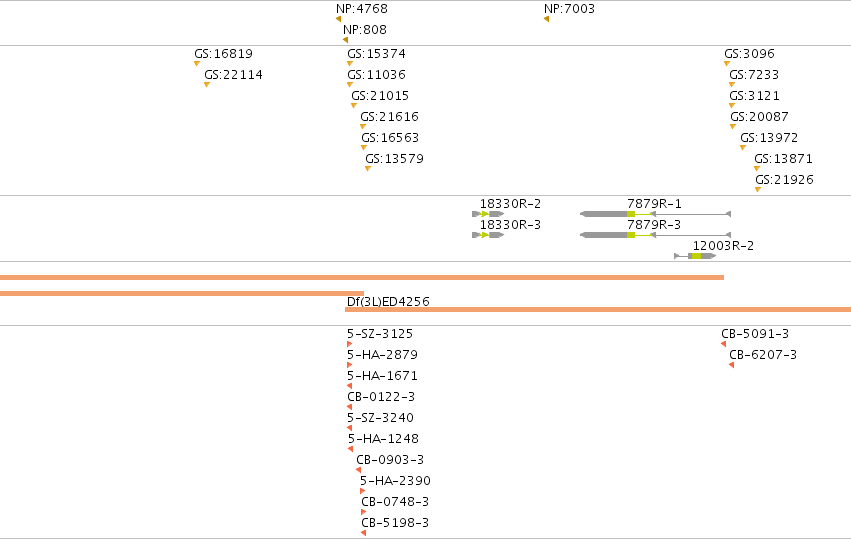Screen dimensions: 851x539
Task: Select the CB-0748-3 insertion label
Action: 395,502
